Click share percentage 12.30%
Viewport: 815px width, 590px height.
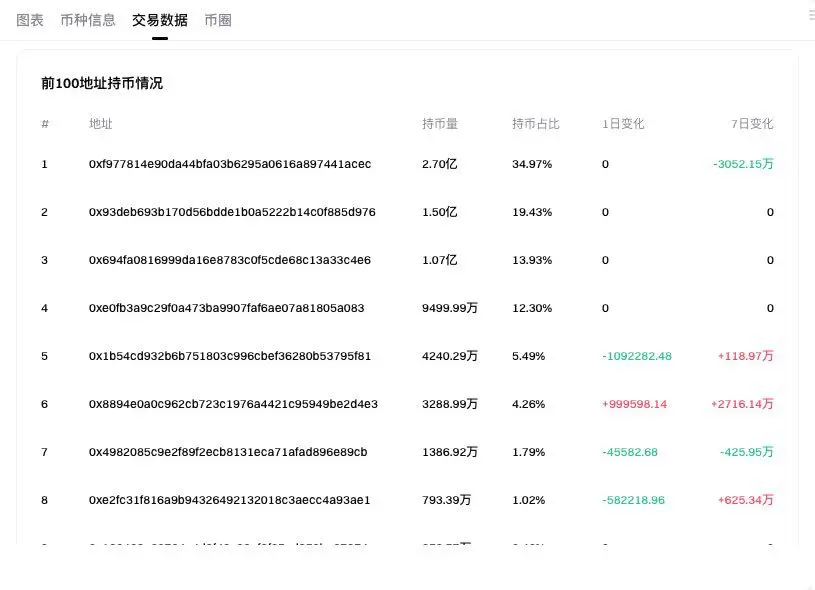(532, 308)
